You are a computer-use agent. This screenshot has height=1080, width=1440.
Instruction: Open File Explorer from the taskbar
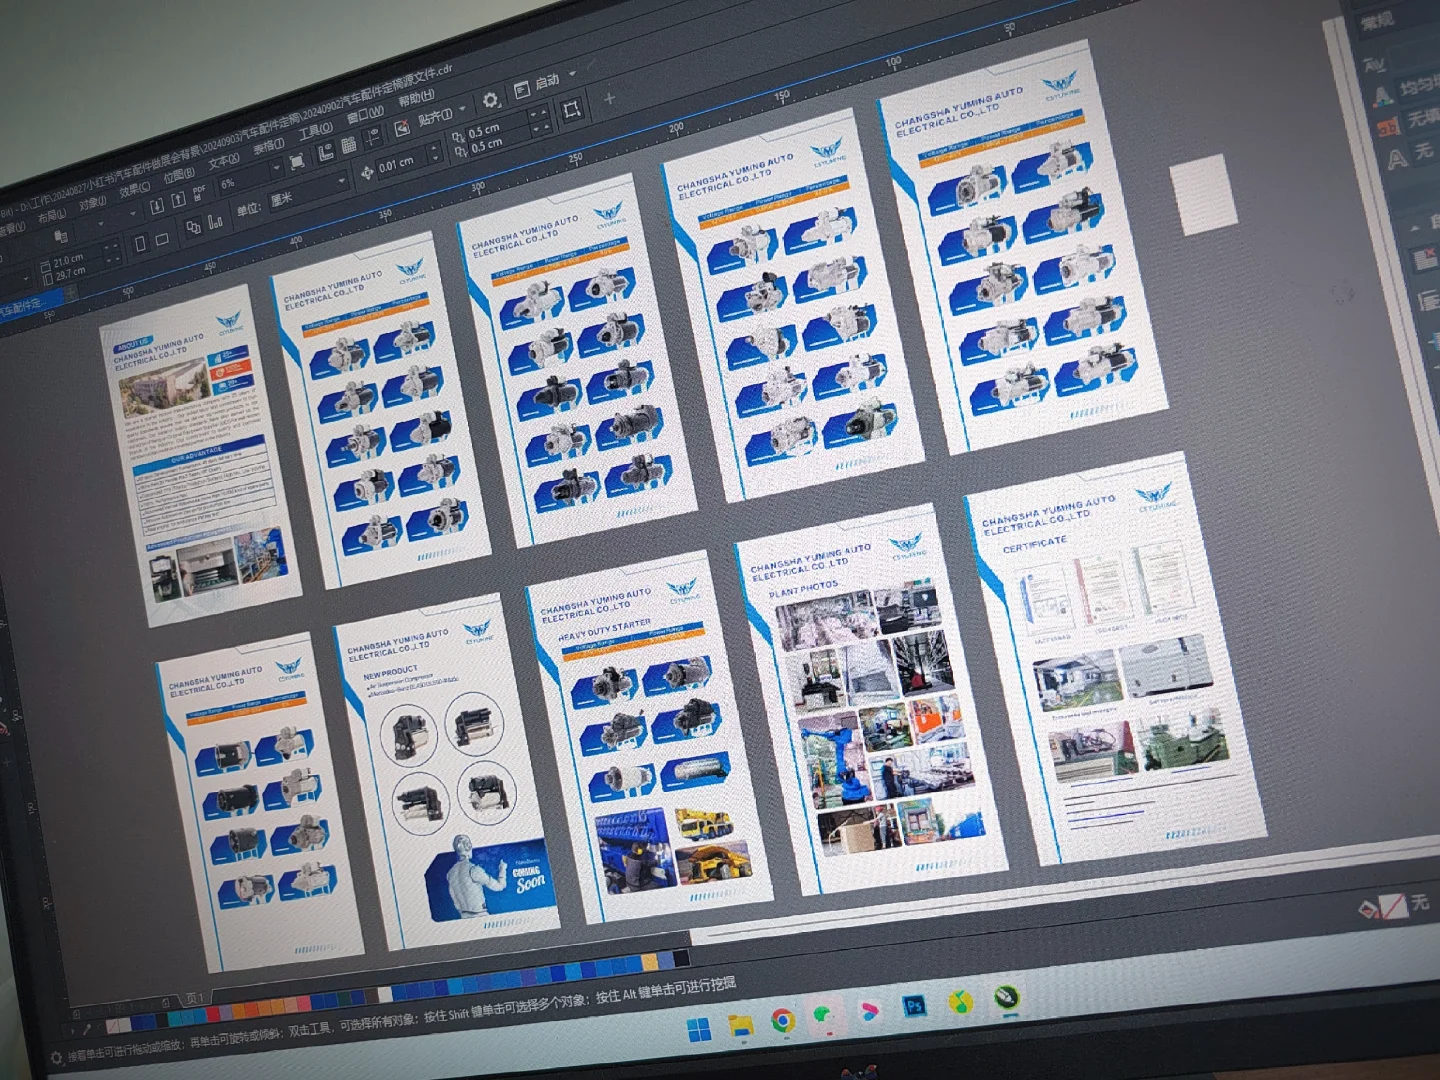coord(741,1025)
